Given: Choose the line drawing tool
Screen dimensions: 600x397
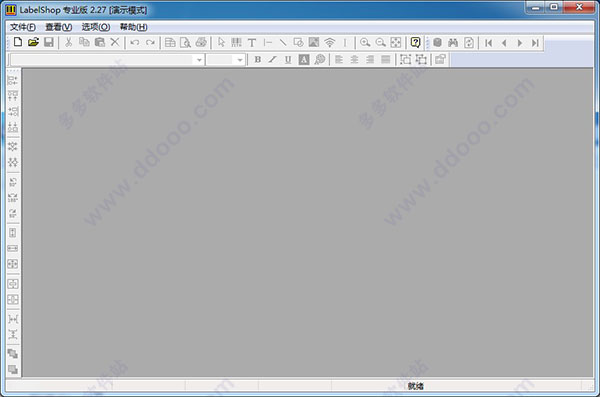Looking at the screenshot, I should point(283,42).
